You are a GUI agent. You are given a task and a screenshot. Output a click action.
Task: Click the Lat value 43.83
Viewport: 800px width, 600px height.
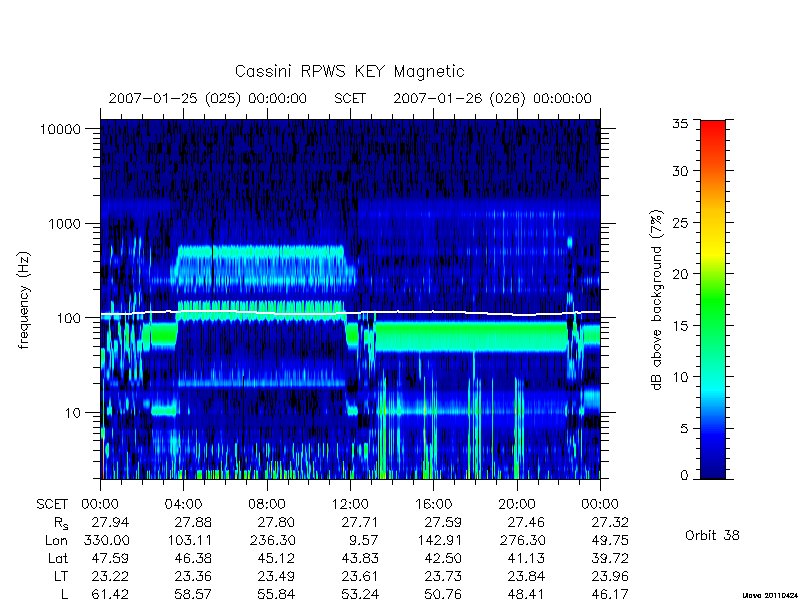coord(360,559)
